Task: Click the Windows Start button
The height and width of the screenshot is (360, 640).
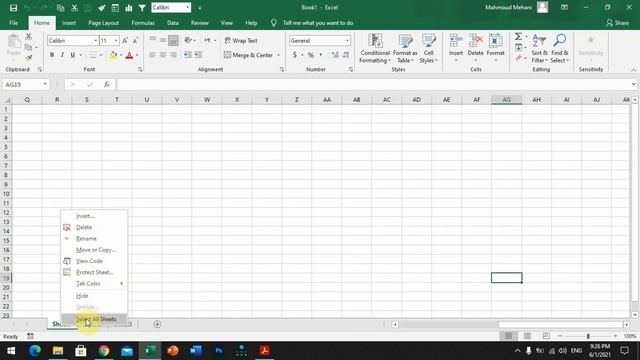Action: click(x=11, y=351)
